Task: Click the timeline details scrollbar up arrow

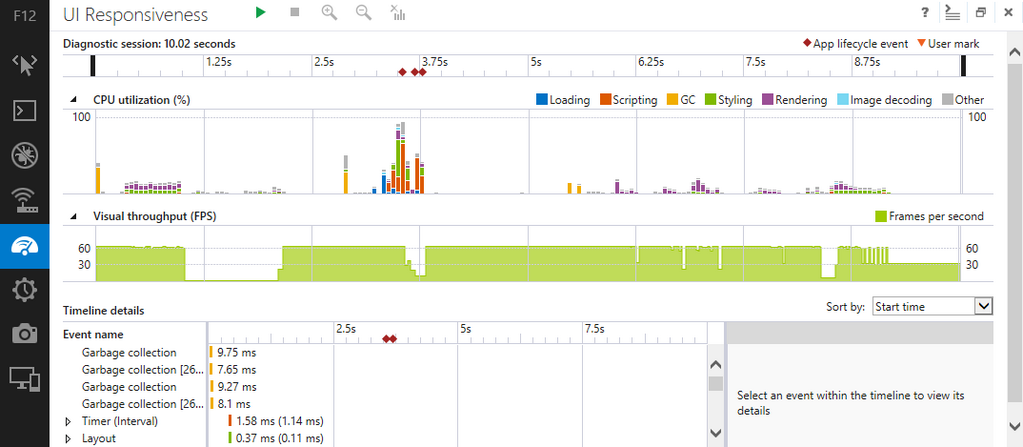Action: pos(716,365)
